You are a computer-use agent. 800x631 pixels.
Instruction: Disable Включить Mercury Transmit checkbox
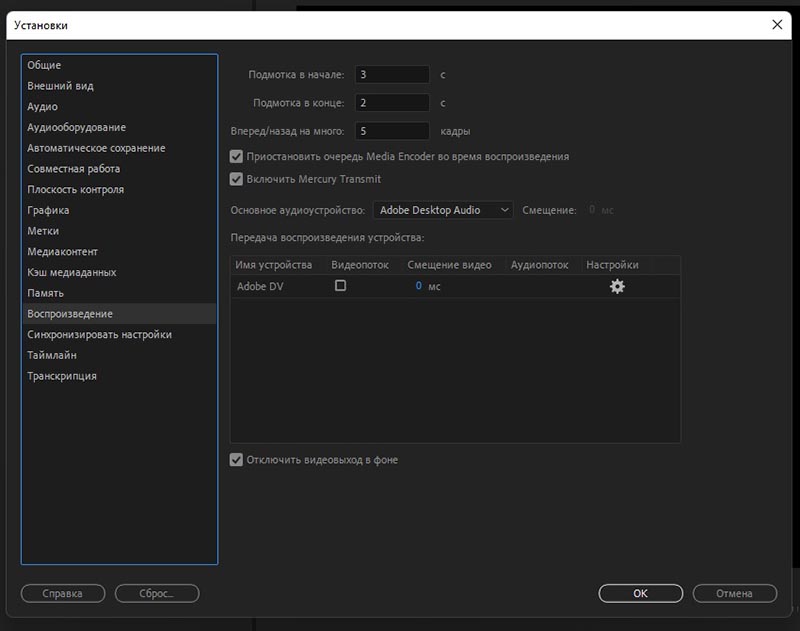point(237,180)
